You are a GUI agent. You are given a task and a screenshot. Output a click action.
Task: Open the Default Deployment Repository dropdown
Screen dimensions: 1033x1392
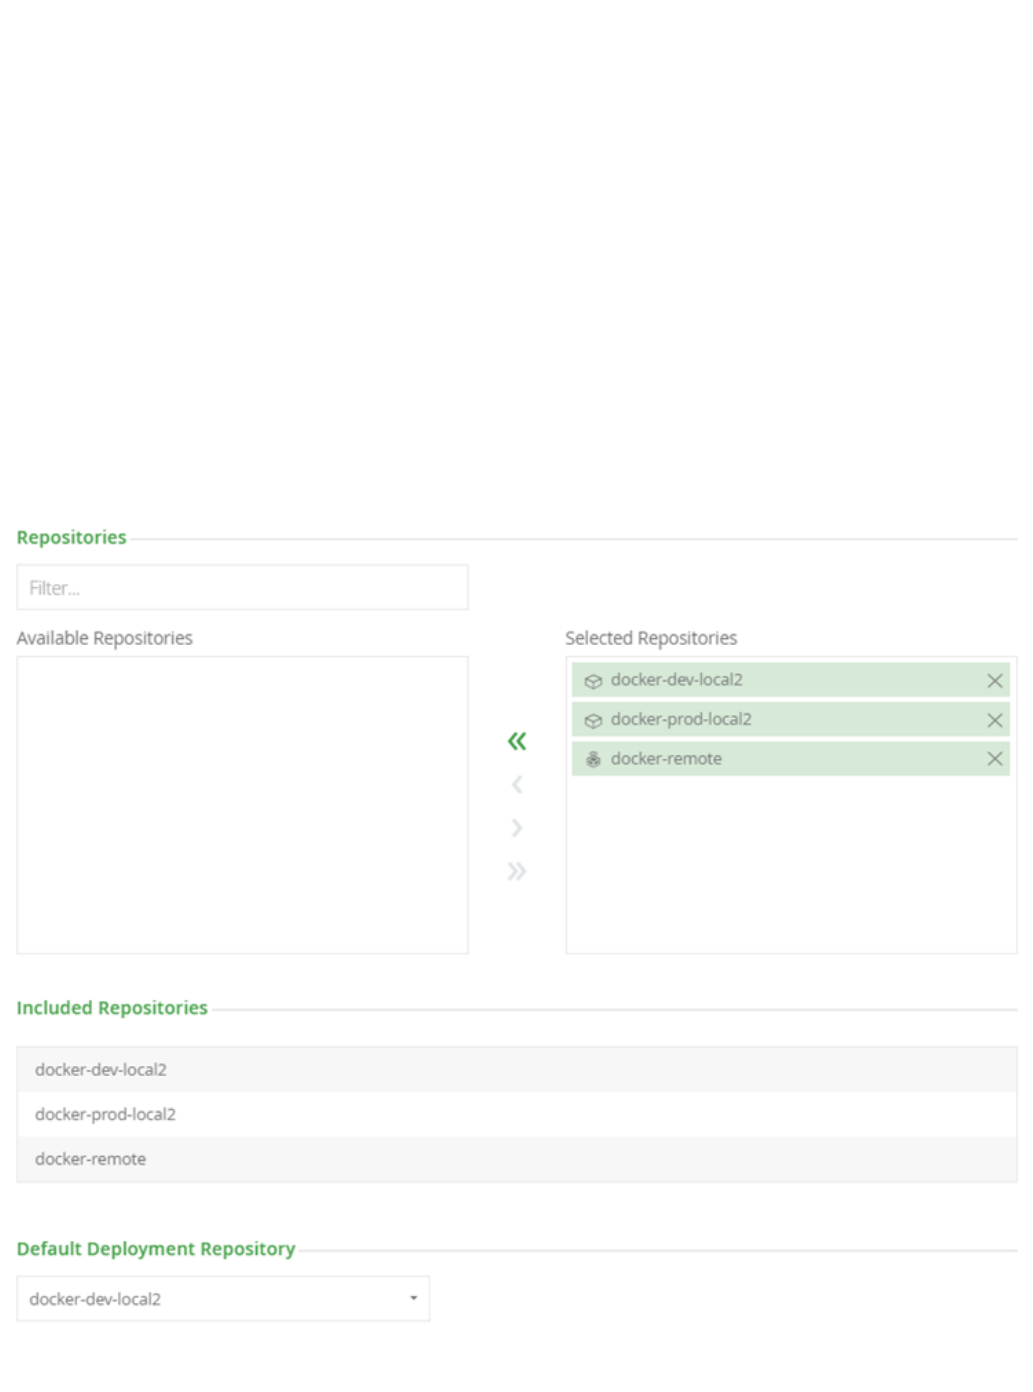coord(223,1299)
